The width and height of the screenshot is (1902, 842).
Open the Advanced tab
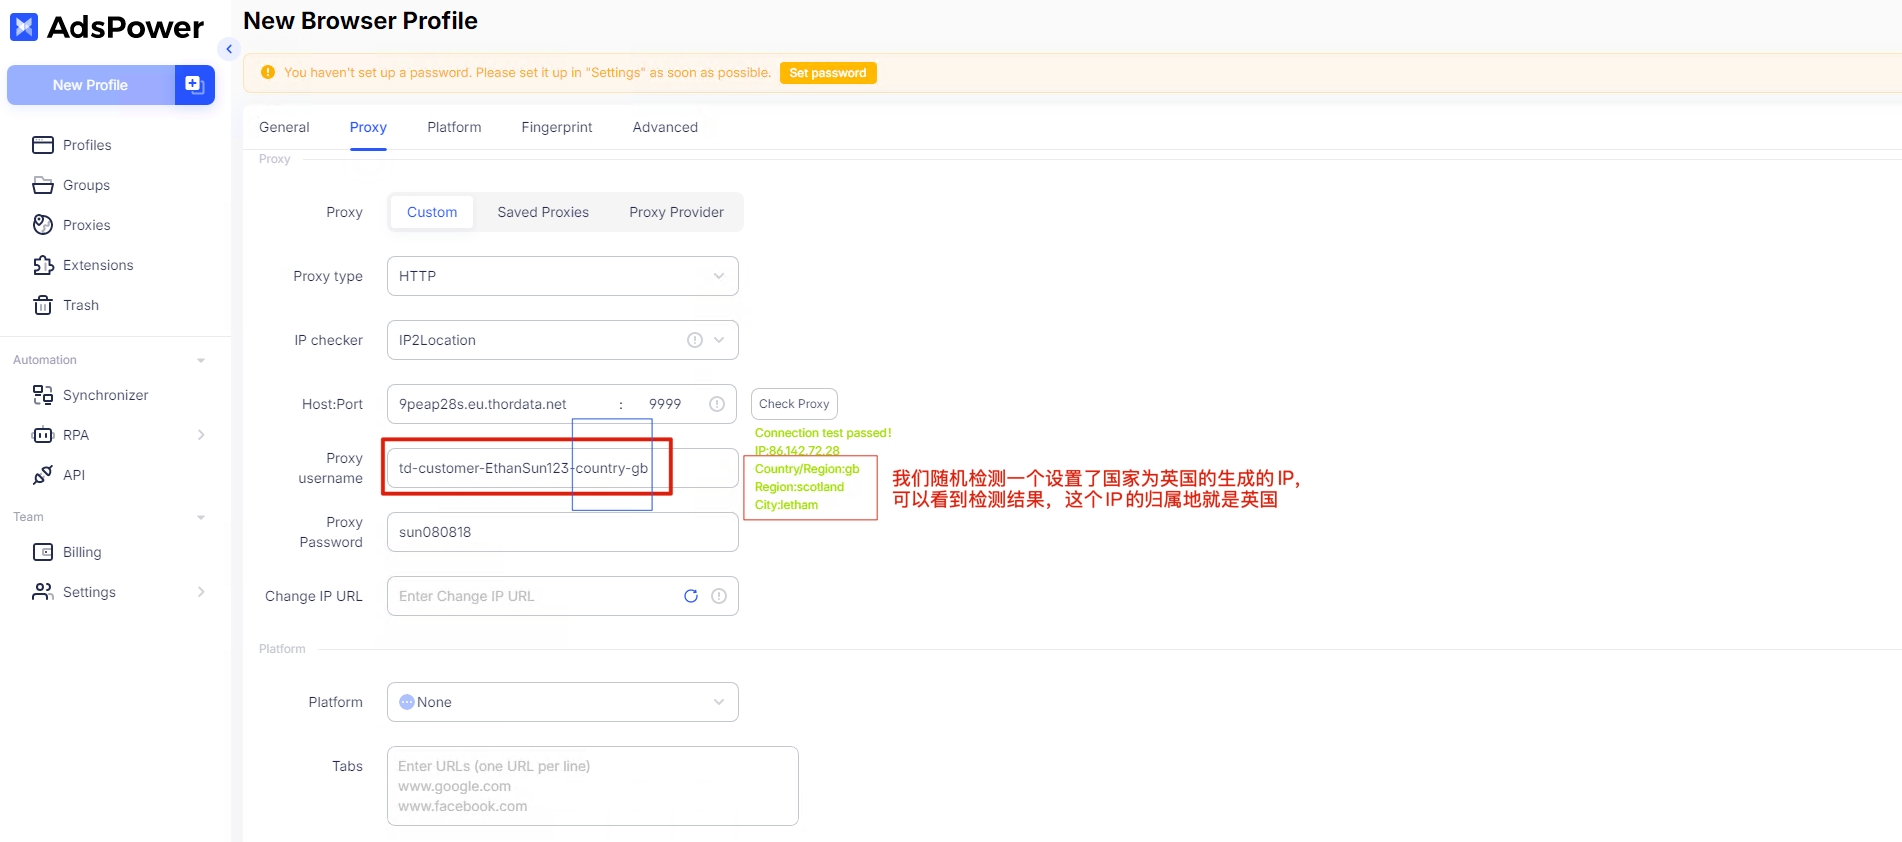point(665,127)
